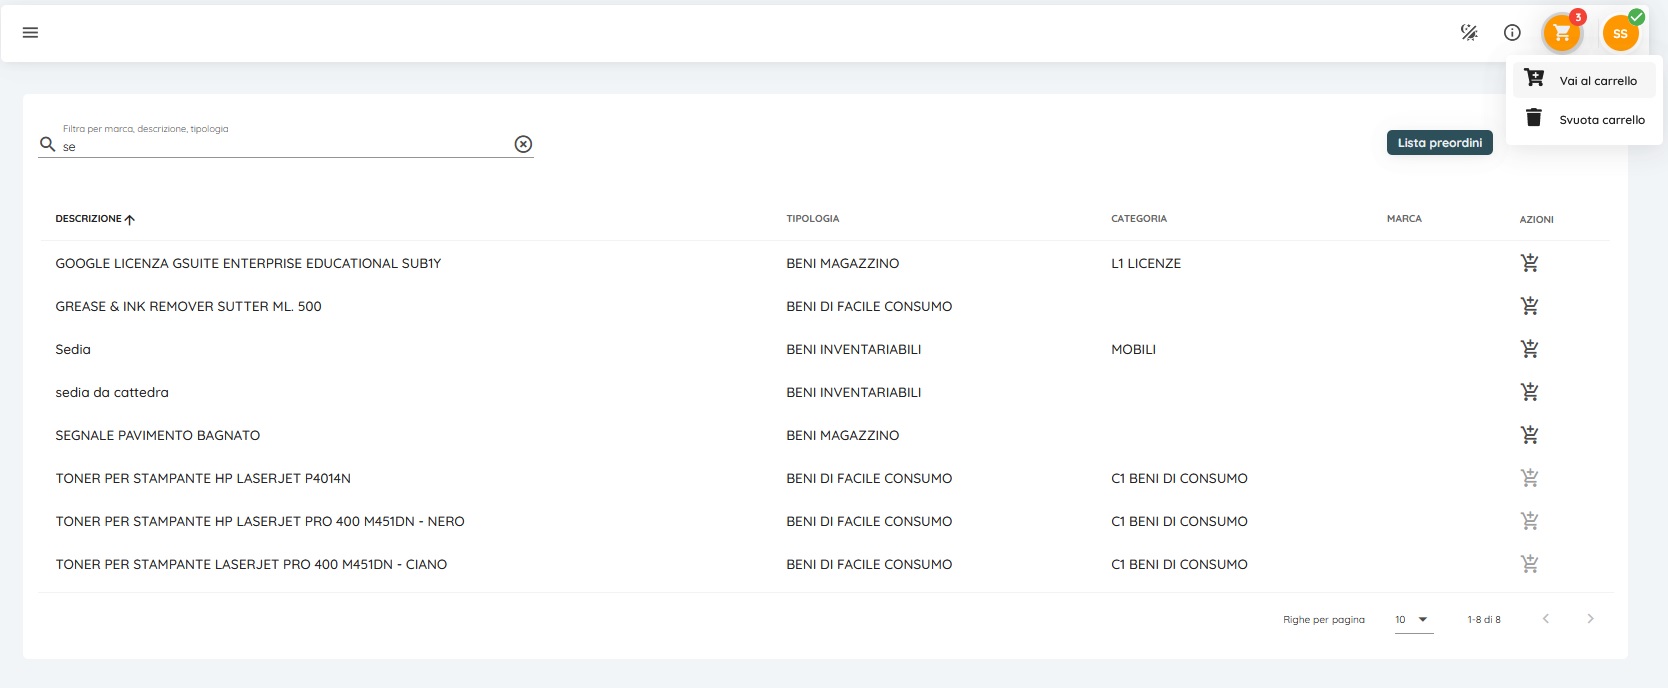The height and width of the screenshot is (688, 1668).
Task: Add sedia da cattedra to cart
Action: click(1529, 392)
